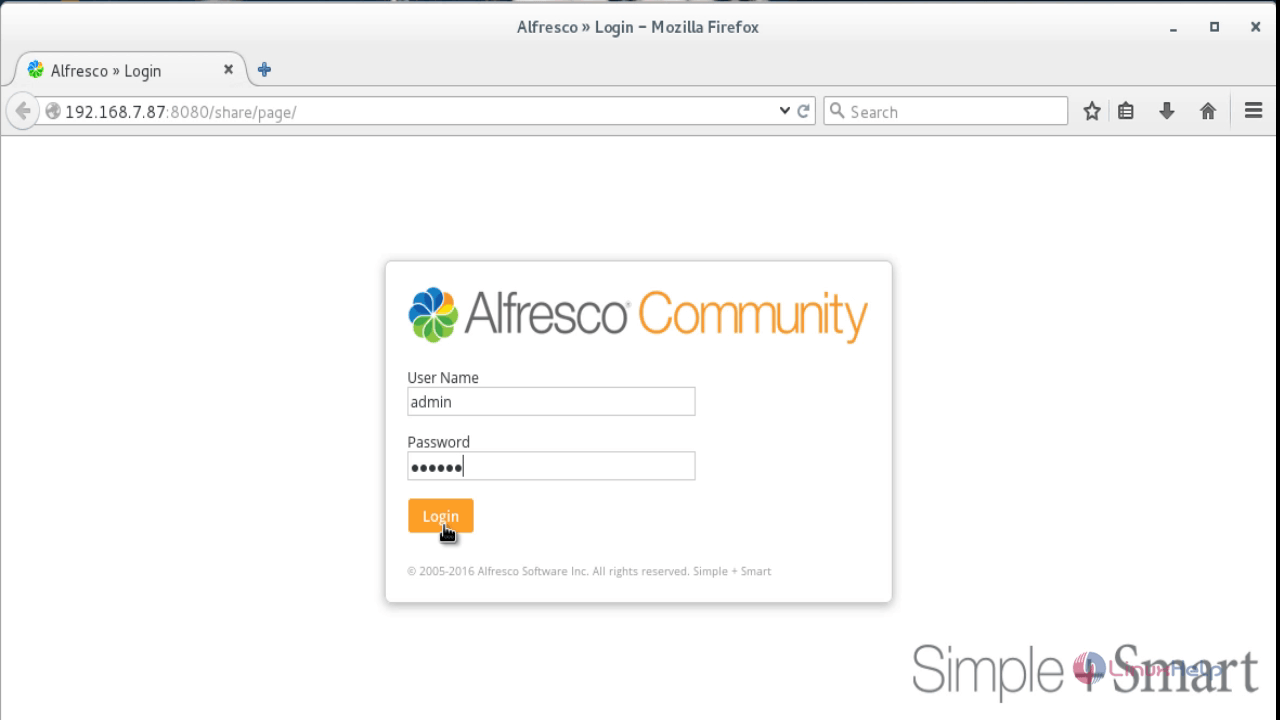1280x720 pixels.
Task: Open a new tab with plus icon
Action: [264, 69]
